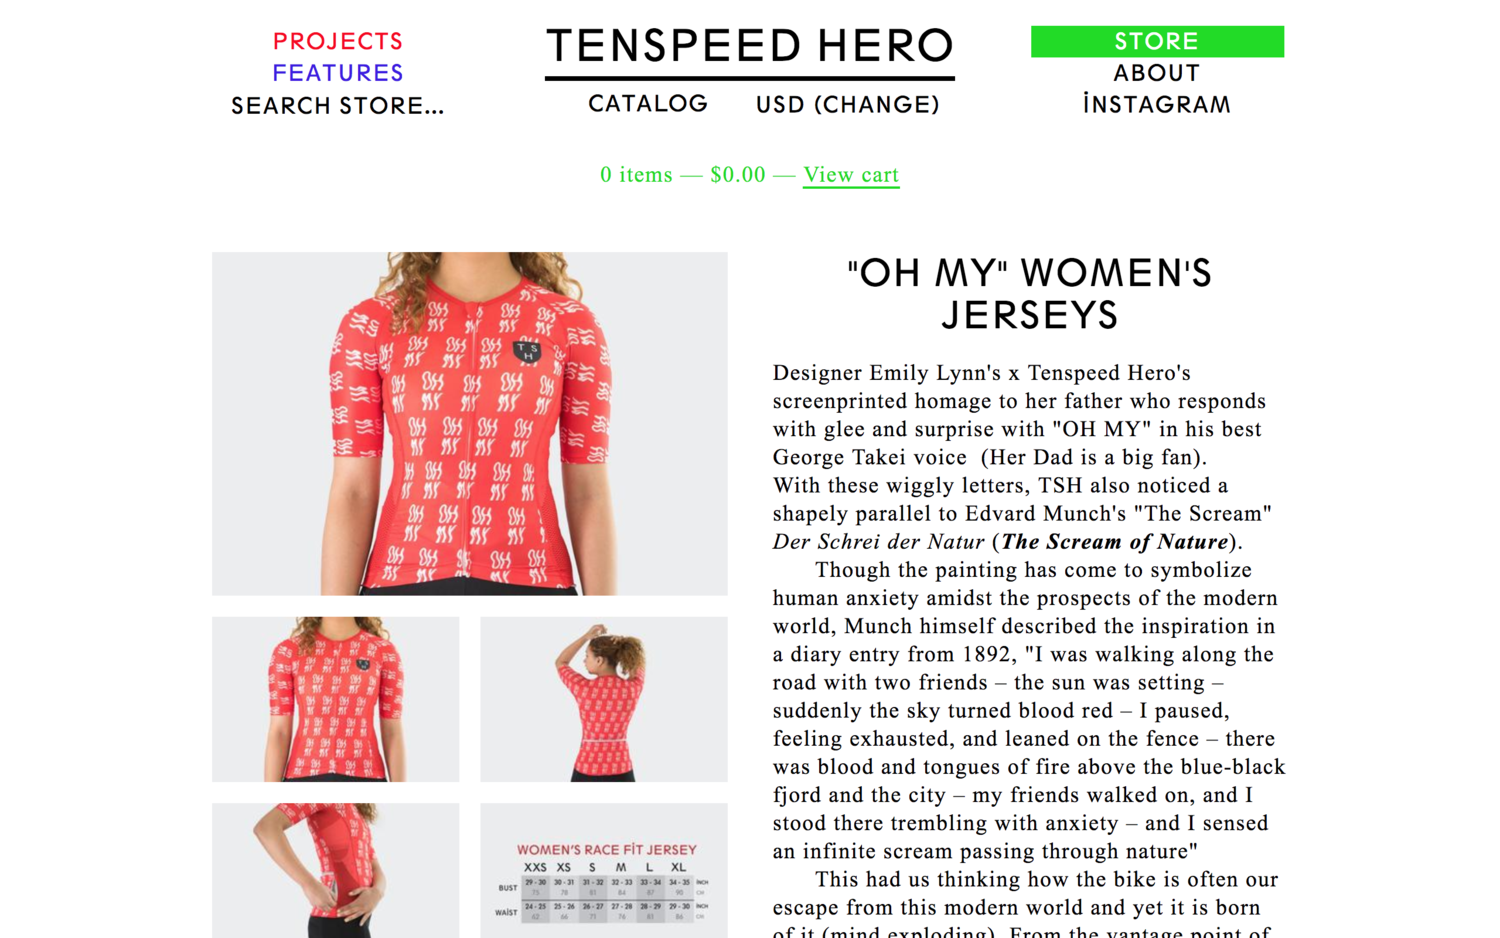1500x938 pixels.
Task: Click the product description paragraph about Munch
Action: [1029, 710]
